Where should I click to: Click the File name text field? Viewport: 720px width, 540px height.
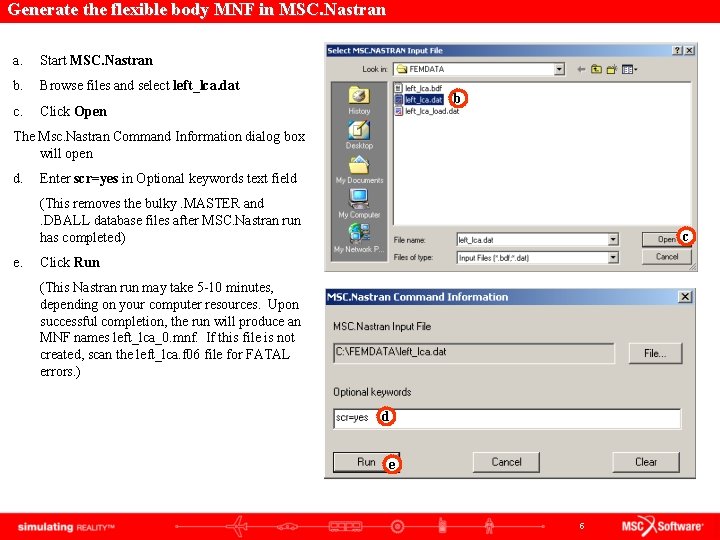click(x=532, y=239)
